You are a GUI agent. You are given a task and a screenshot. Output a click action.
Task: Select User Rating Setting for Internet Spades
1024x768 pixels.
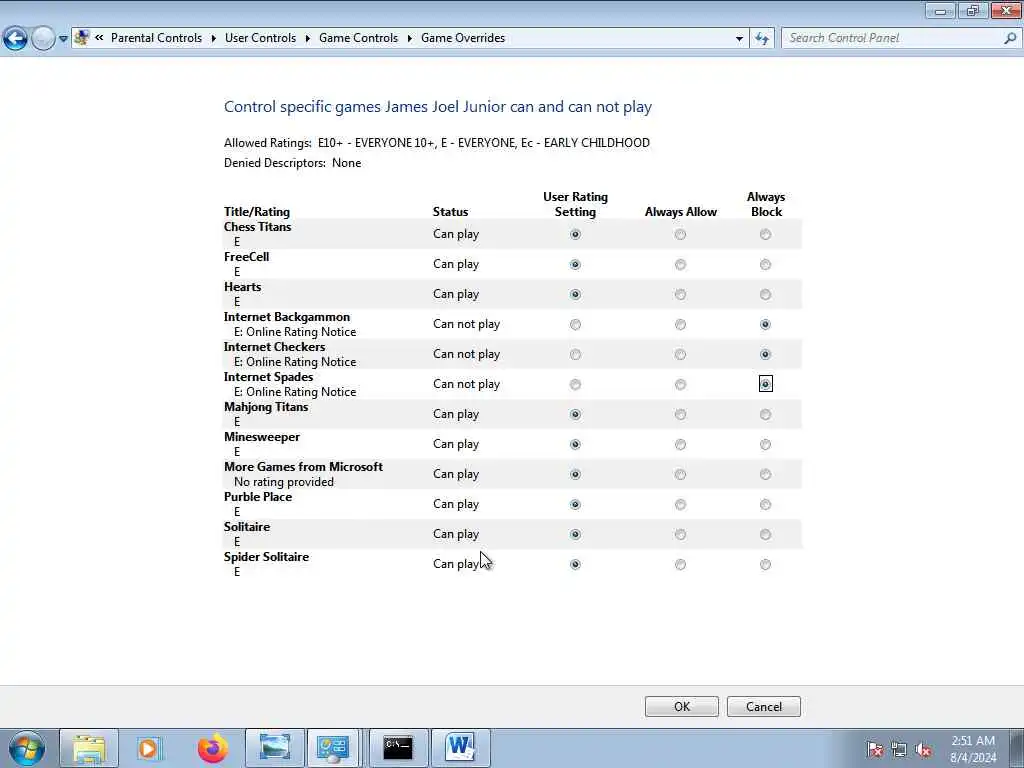pos(575,385)
